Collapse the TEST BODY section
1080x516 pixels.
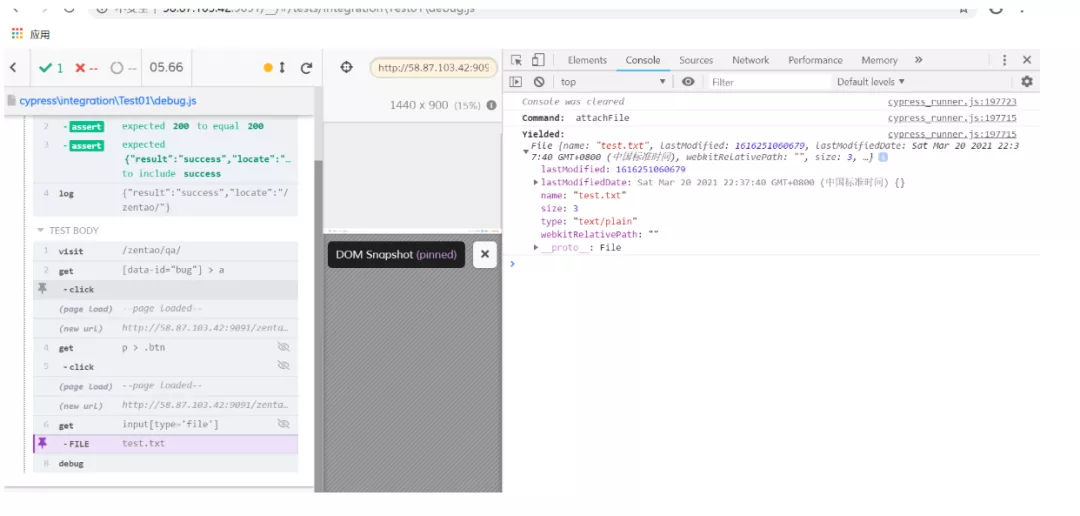[x=68, y=230]
